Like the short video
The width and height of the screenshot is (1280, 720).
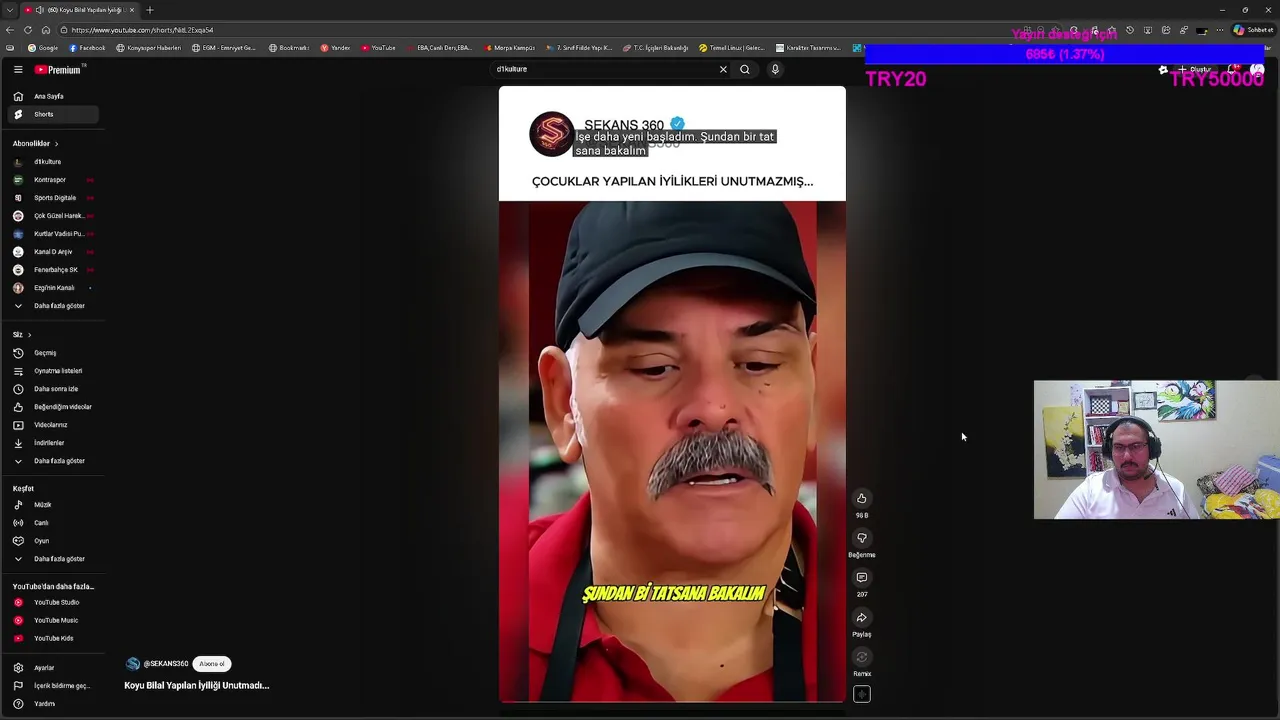(861, 499)
